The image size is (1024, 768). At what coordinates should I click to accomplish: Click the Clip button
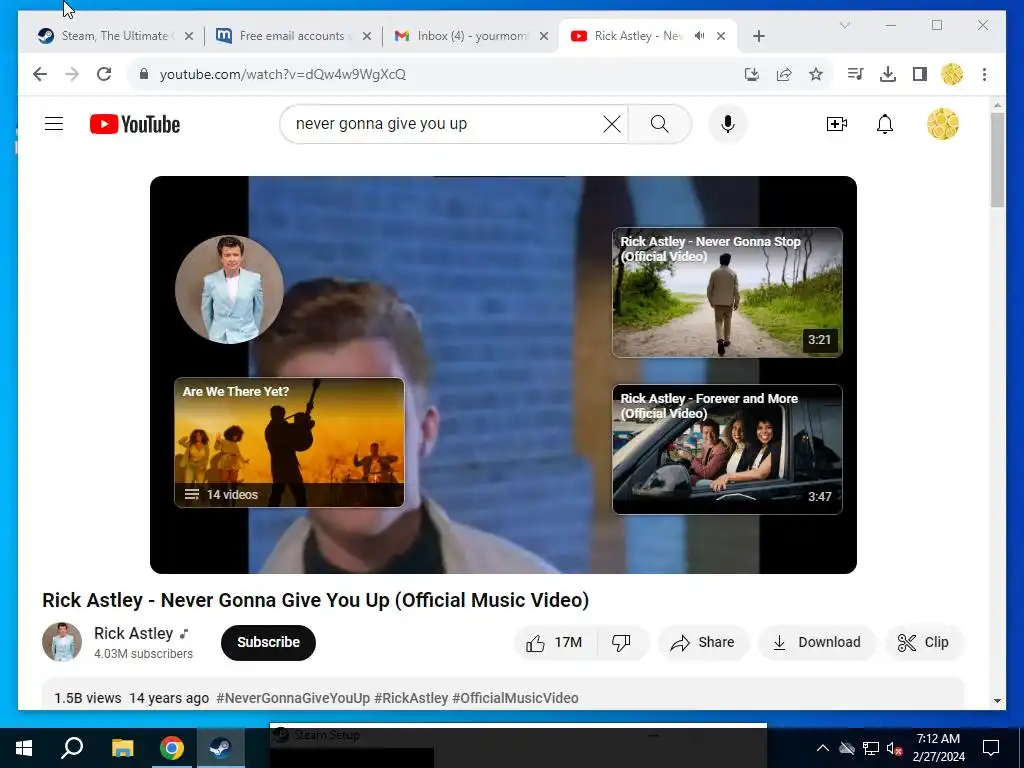(x=923, y=642)
